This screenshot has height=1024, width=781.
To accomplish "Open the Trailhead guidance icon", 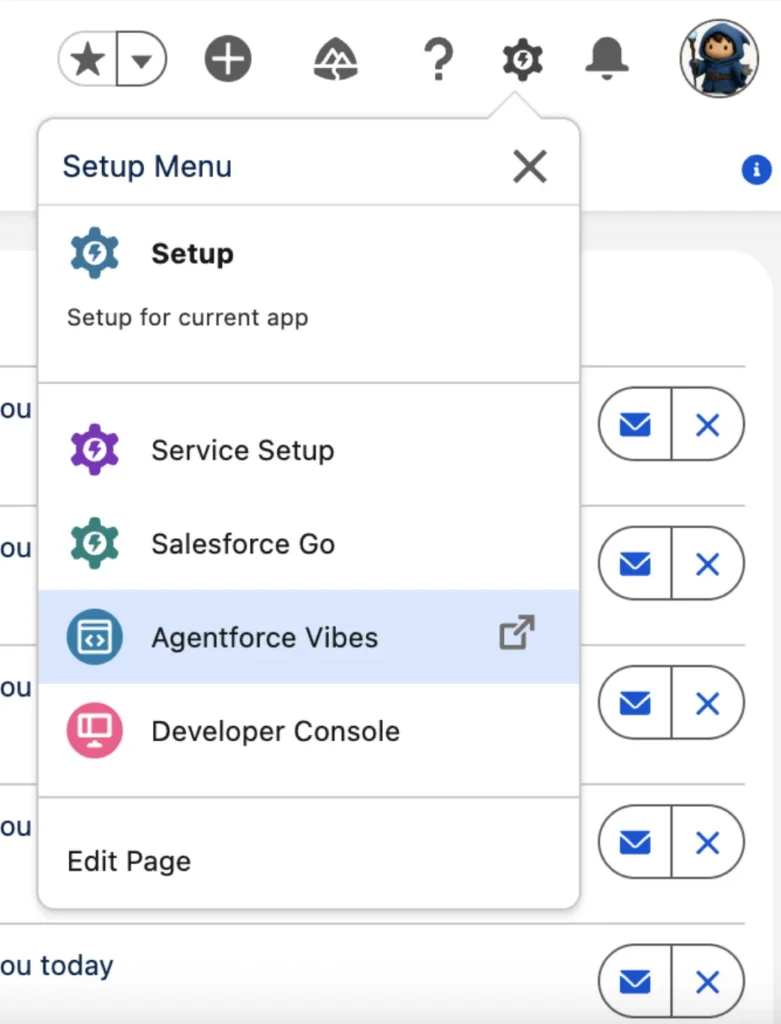I will [335, 61].
